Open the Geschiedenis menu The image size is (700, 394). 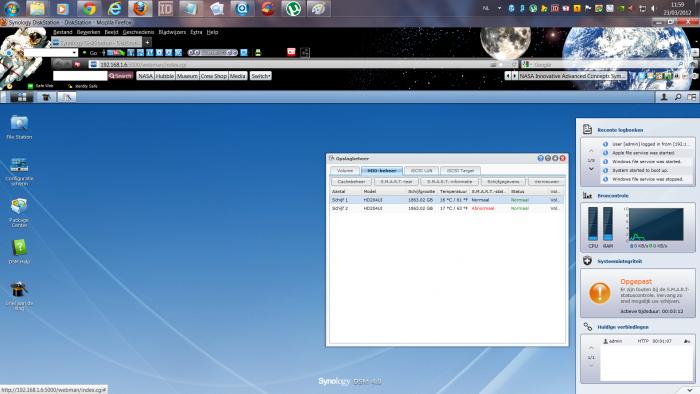coord(138,32)
